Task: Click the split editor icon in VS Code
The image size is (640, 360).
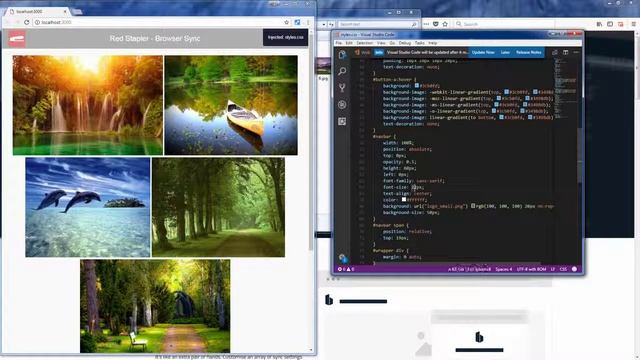Action: click(565, 52)
